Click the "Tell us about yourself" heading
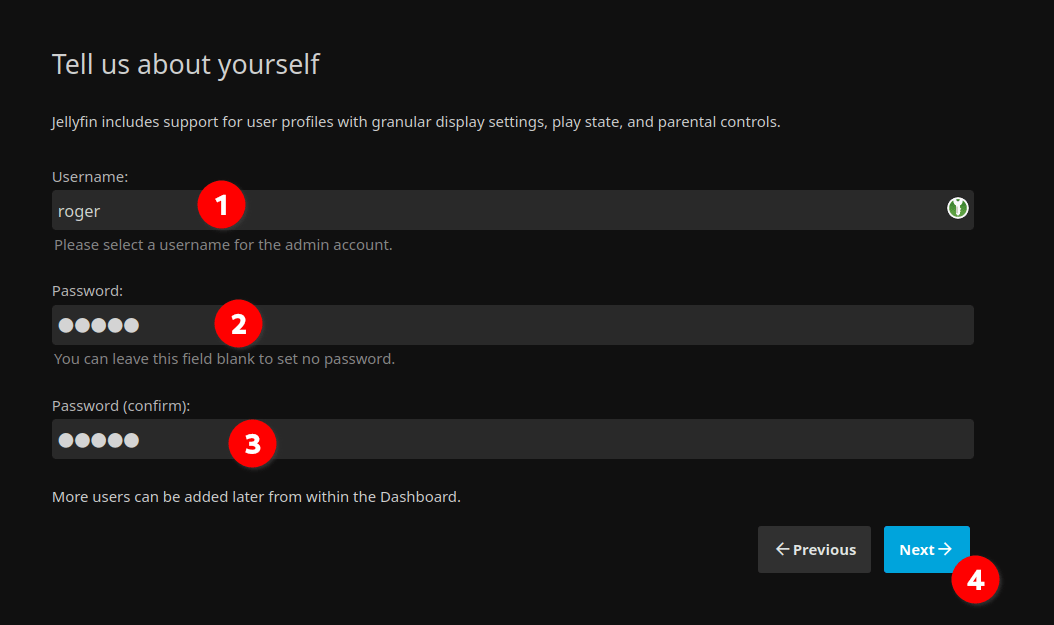1054x625 pixels. click(x=185, y=64)
